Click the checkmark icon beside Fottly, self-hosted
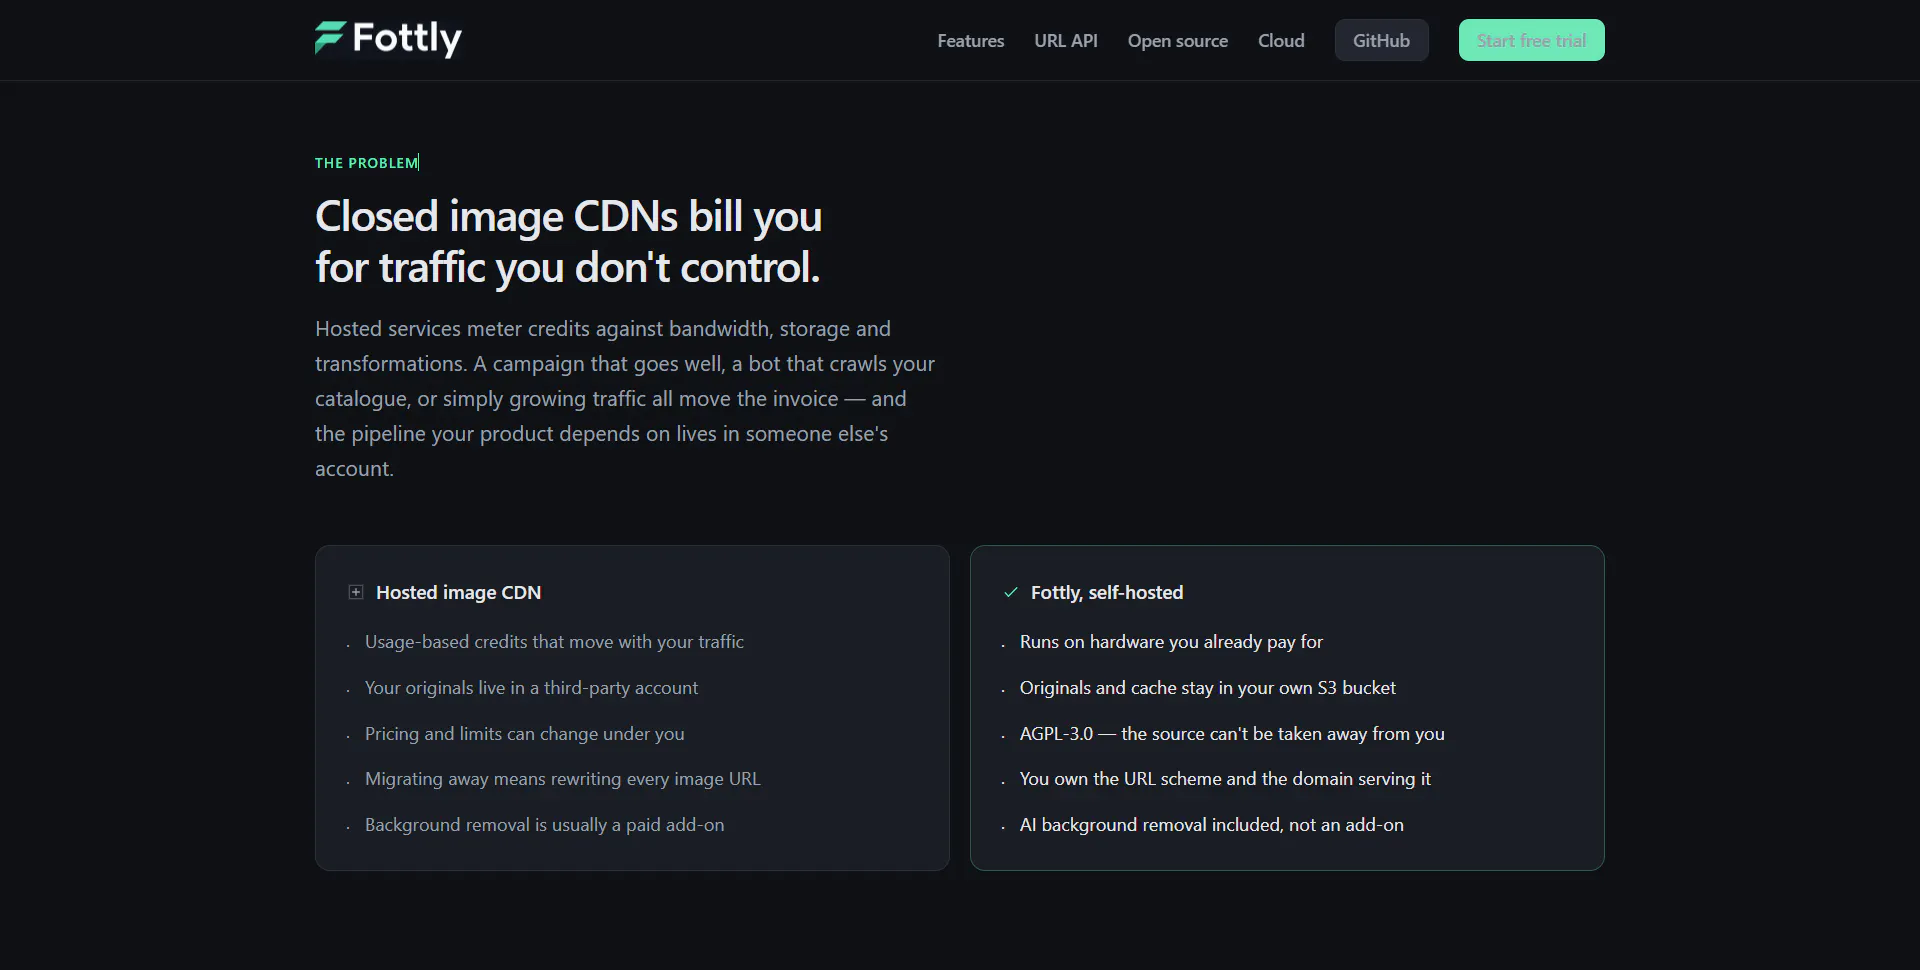Screen dimensions: 1920x970 (x=1010, y=593)
